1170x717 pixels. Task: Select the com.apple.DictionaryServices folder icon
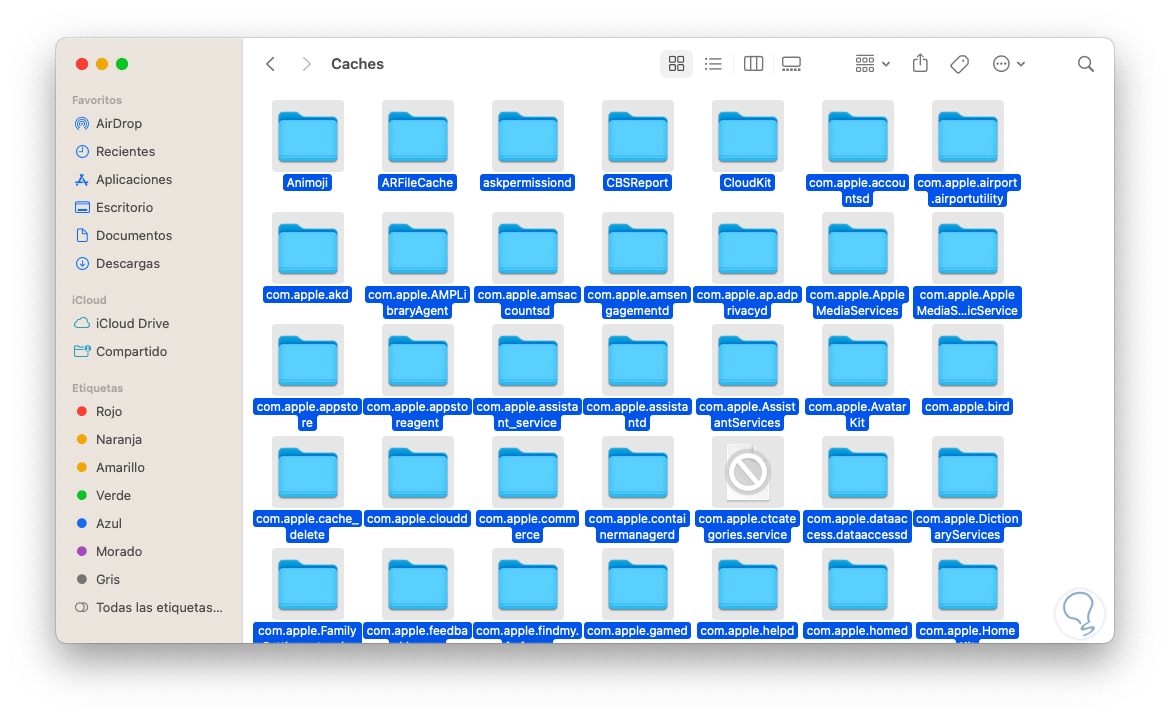point(968,472)
